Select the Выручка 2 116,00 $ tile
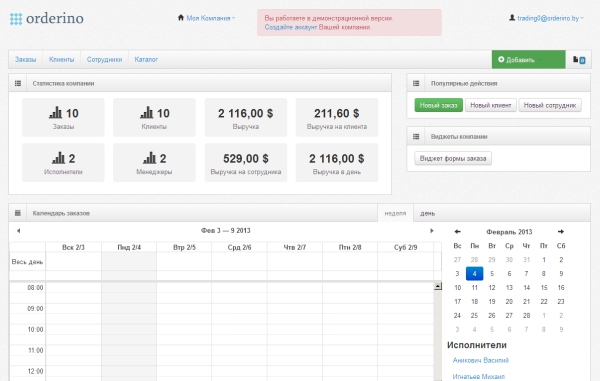Image resolution: width=600 pixels, height=381 pixels. click(246, 117)
